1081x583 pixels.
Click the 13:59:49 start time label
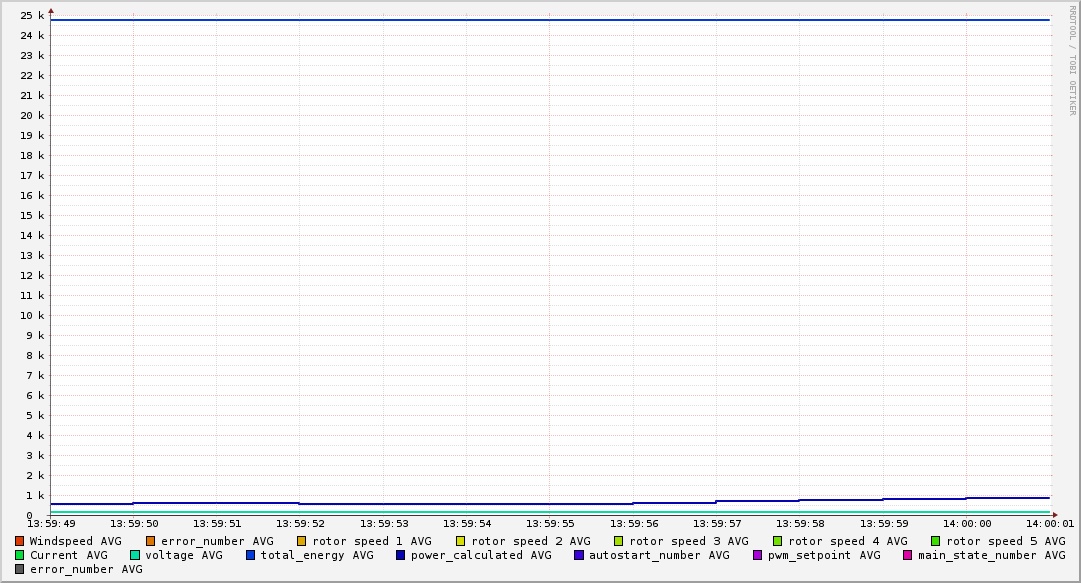point(50,523)
